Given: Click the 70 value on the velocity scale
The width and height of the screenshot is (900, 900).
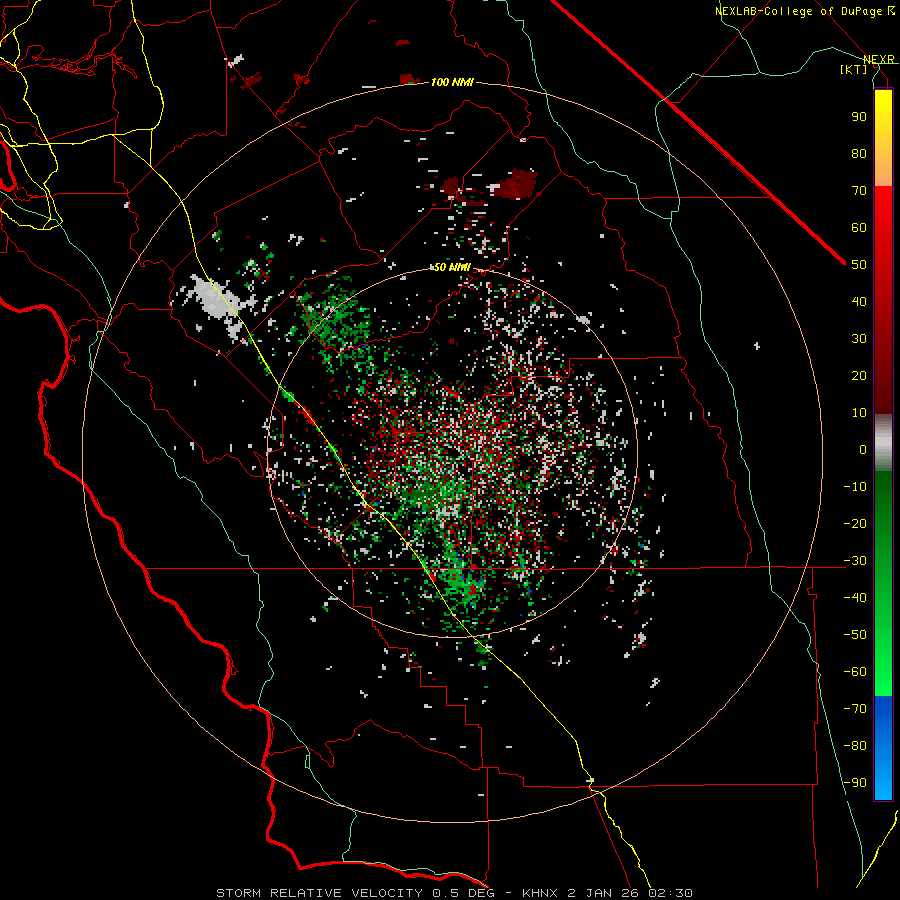Looking at the screenshot, I should tap(859, 191).
